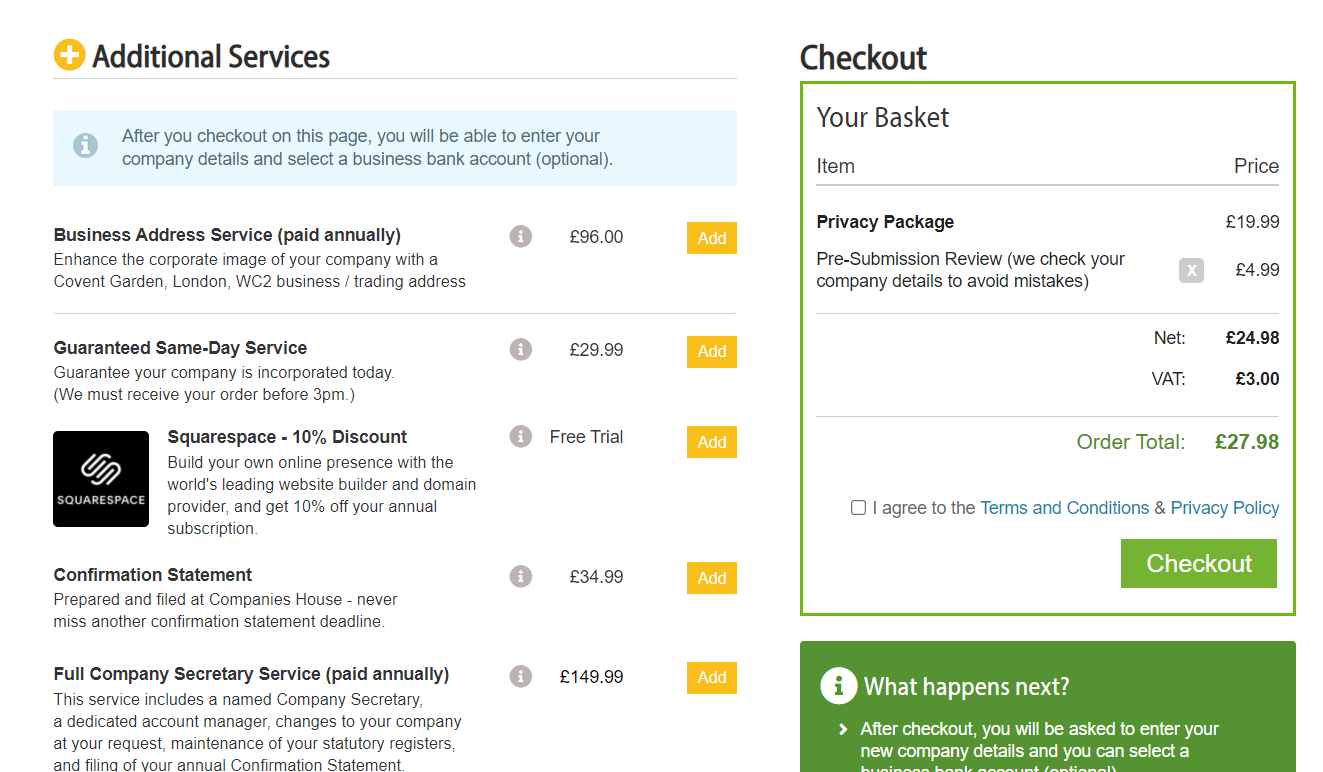
Task: Click info icon for Confirmation Statement
Action: [520, 576]
